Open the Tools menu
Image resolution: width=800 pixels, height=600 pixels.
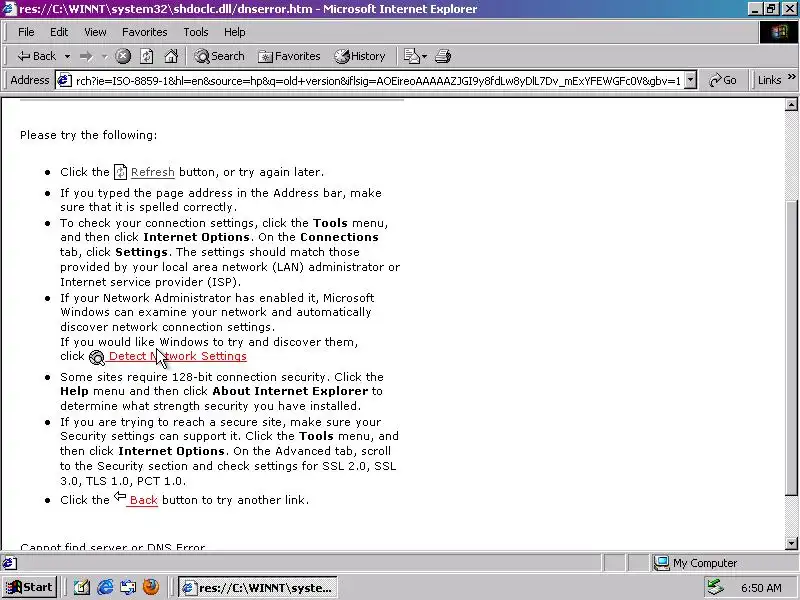pos(196,32)
